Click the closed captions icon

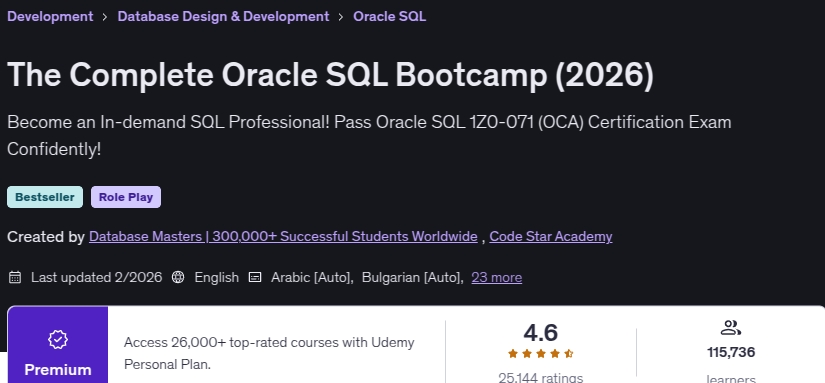tap(255, 277)
